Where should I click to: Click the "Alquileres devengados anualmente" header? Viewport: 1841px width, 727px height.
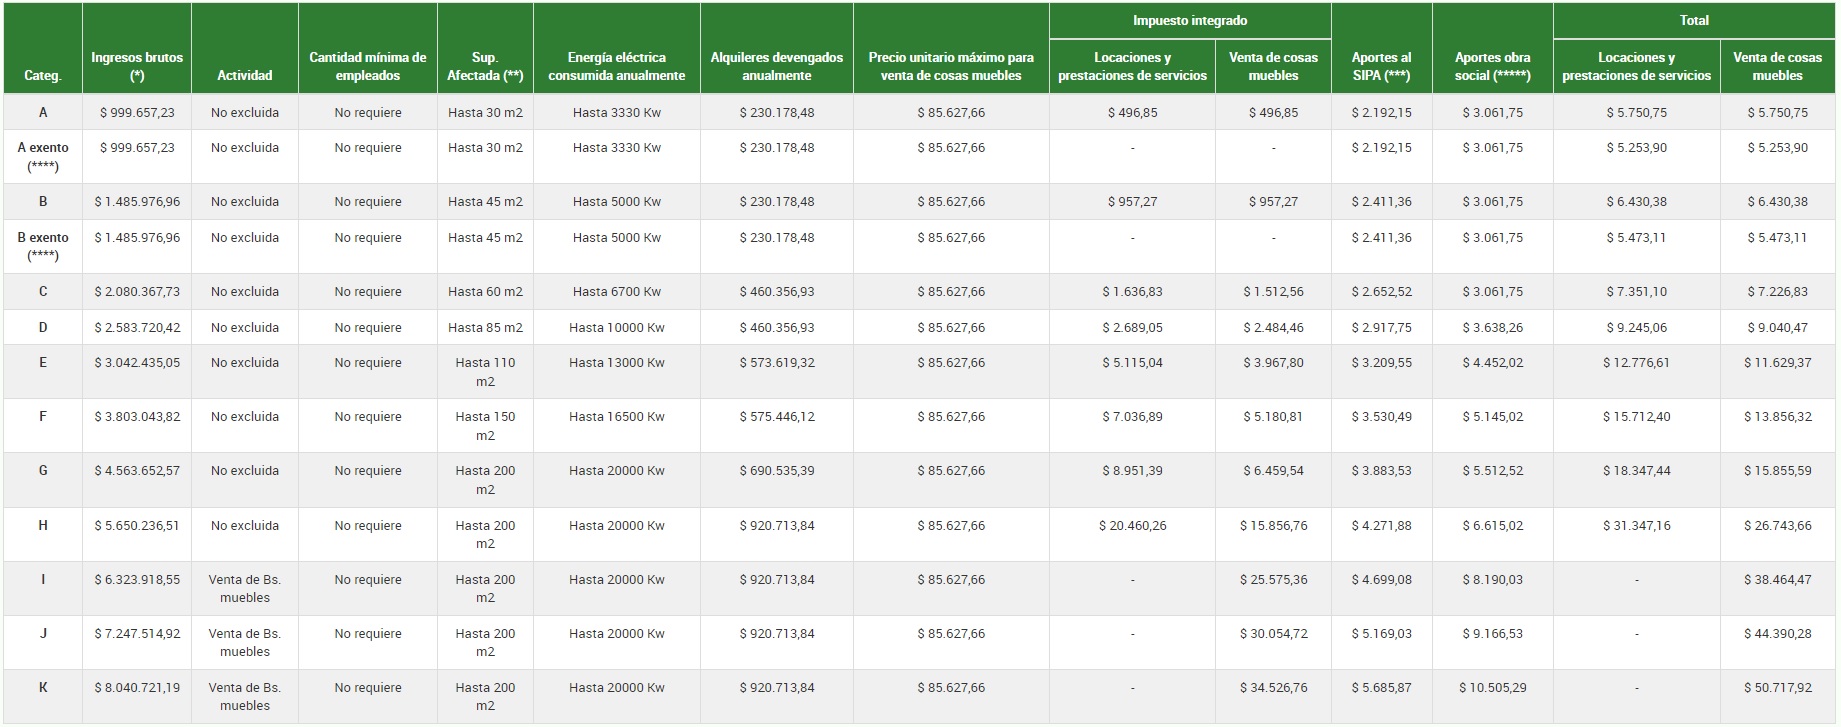coord(776,66)
